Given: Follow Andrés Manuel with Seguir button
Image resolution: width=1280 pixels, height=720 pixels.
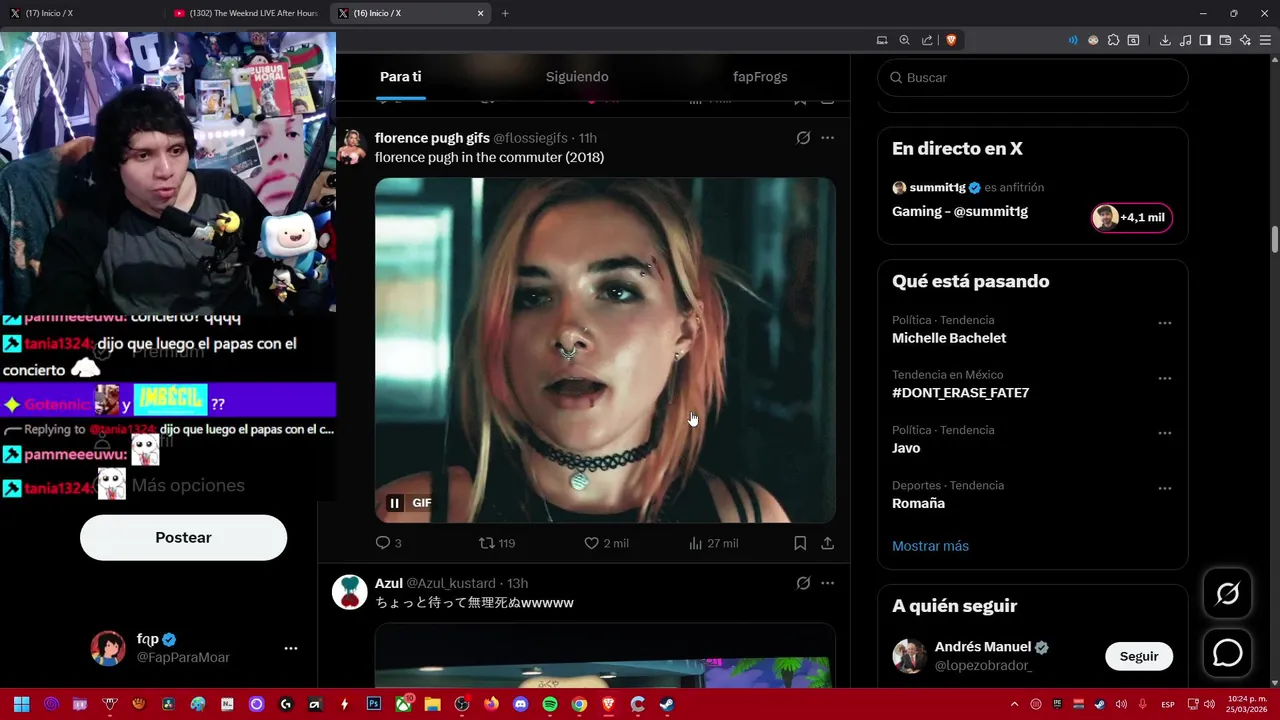Looking at the screenshot, I should tap(1139, 656).
